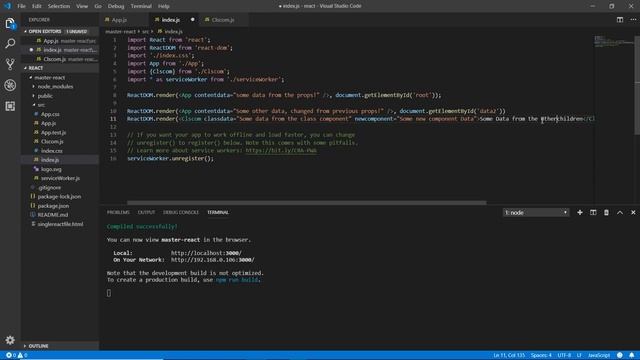
Task: Switch to the Debug Console tab
Action: tap(181, 213)
